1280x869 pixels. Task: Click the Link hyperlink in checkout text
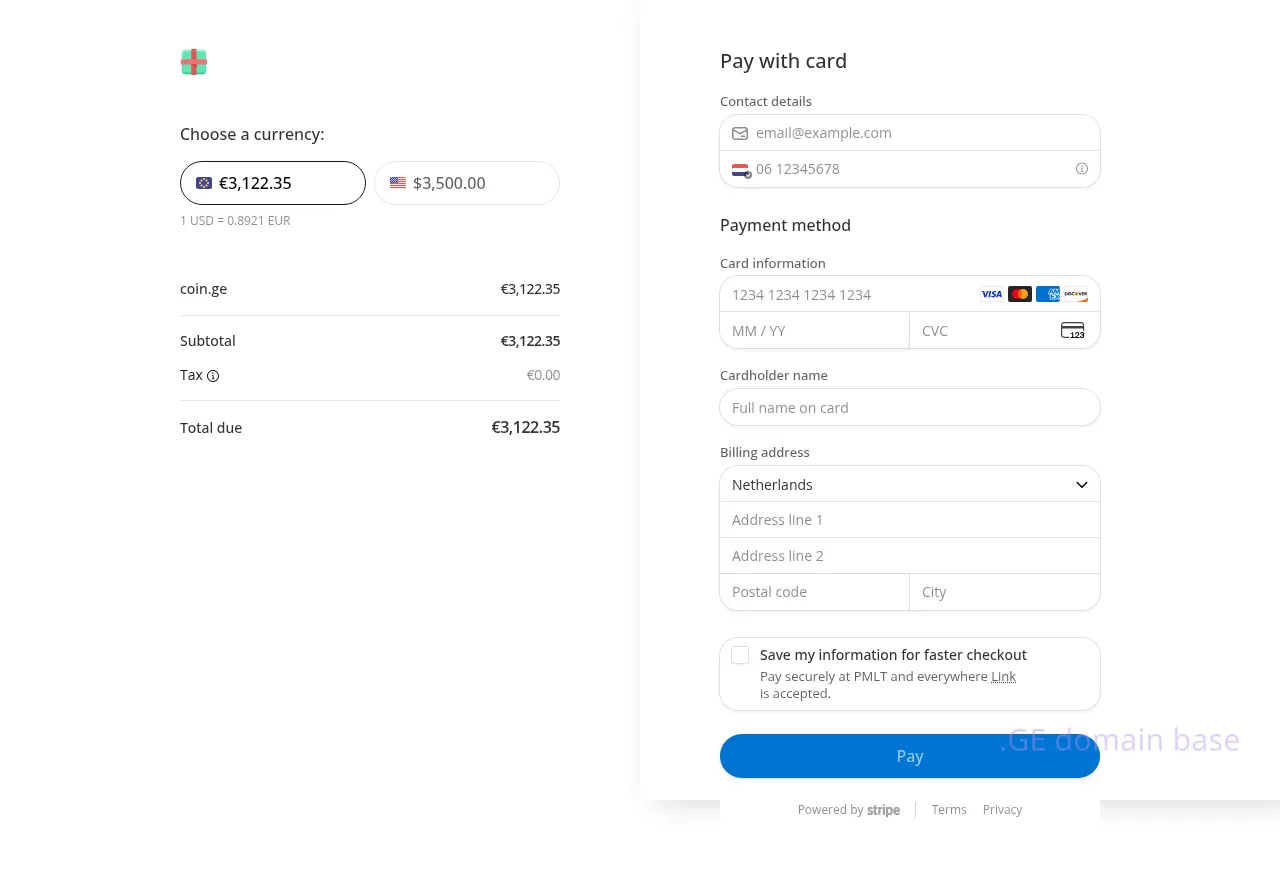[x=1003, y=677]
